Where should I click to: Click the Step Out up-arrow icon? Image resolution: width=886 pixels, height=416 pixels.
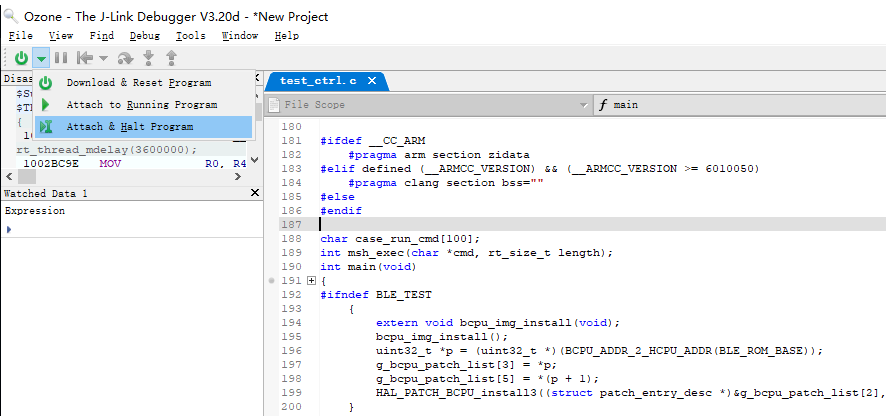click(171, 58)
